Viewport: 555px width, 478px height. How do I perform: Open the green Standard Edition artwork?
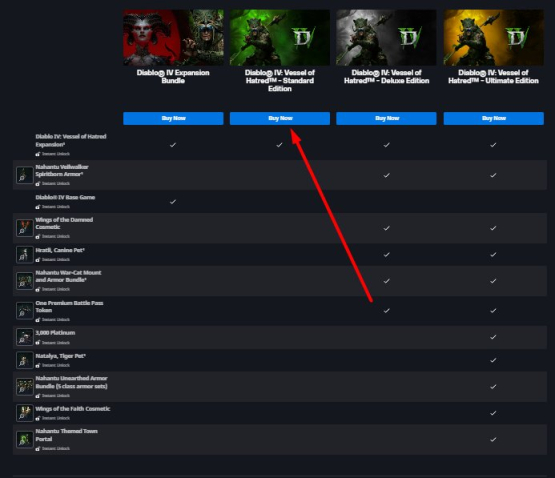coord(280,38)
